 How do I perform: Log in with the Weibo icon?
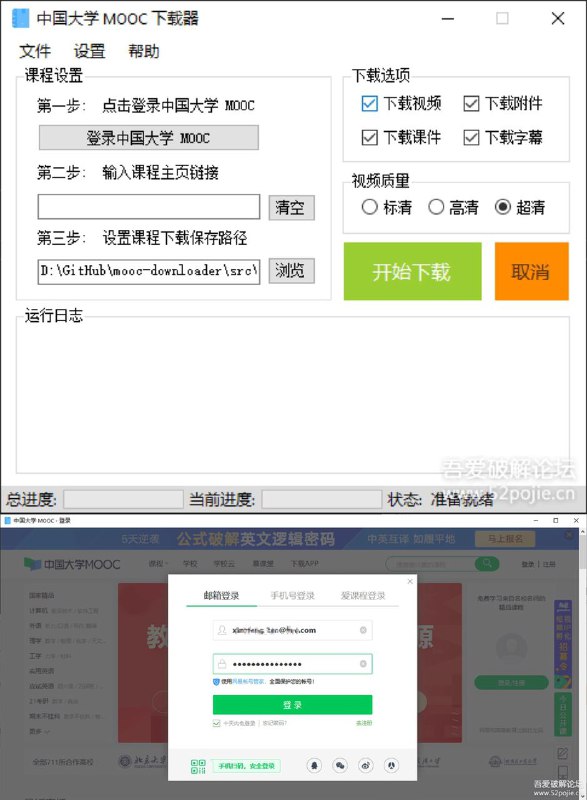(366, 765)
